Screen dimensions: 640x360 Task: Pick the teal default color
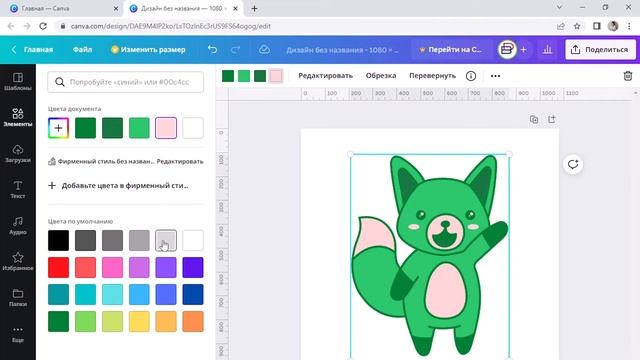pos(58,294)
